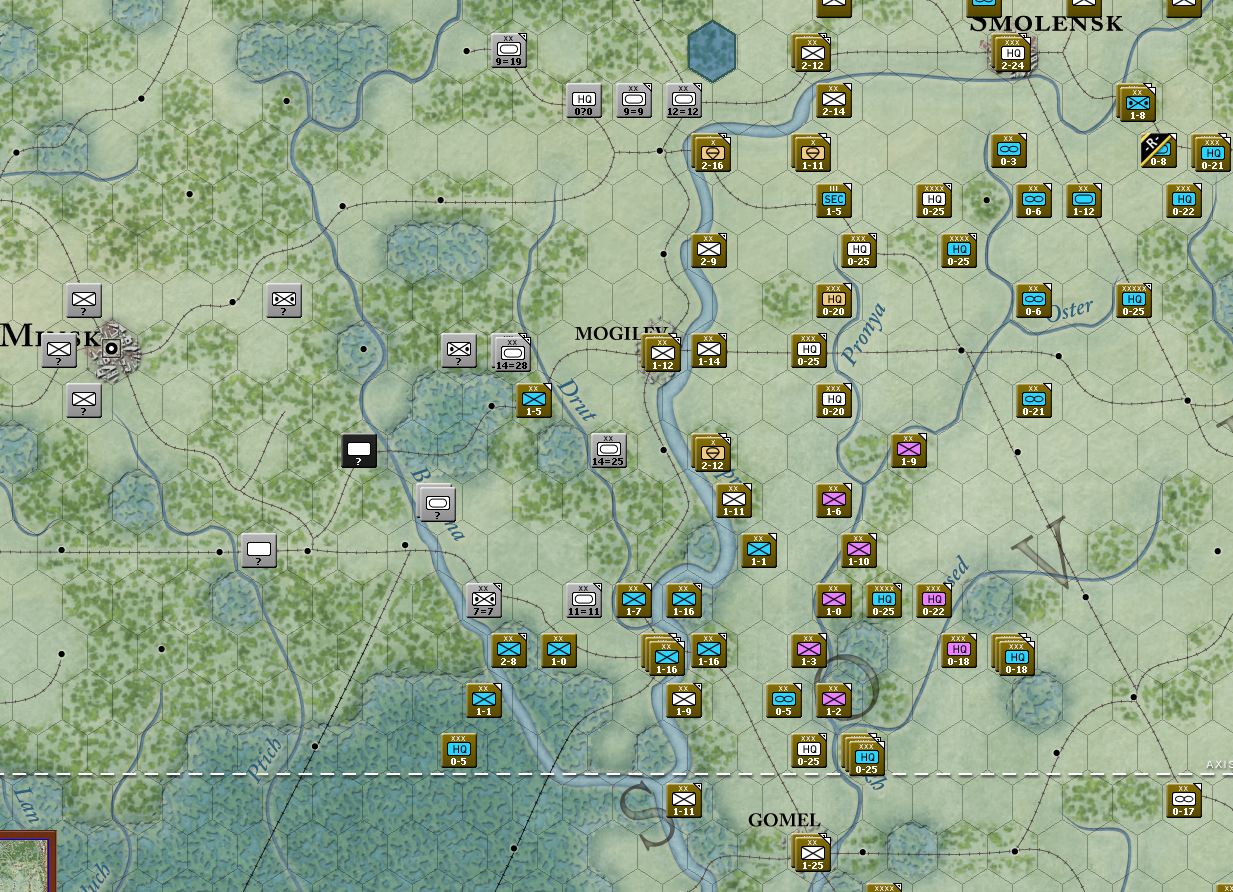Select the infantry unit labeled 2-9
Screen dimensions: 1233x892
[x=709, y=250]
